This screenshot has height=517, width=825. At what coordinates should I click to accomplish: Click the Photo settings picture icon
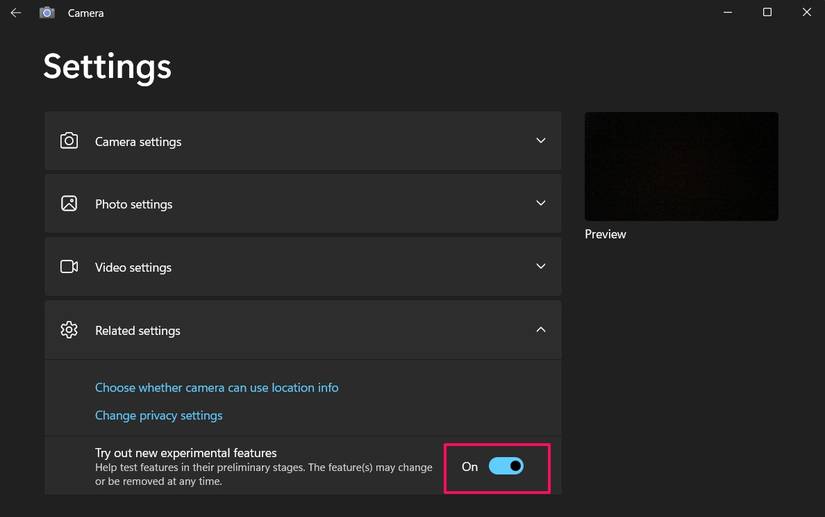pos(69,204)
